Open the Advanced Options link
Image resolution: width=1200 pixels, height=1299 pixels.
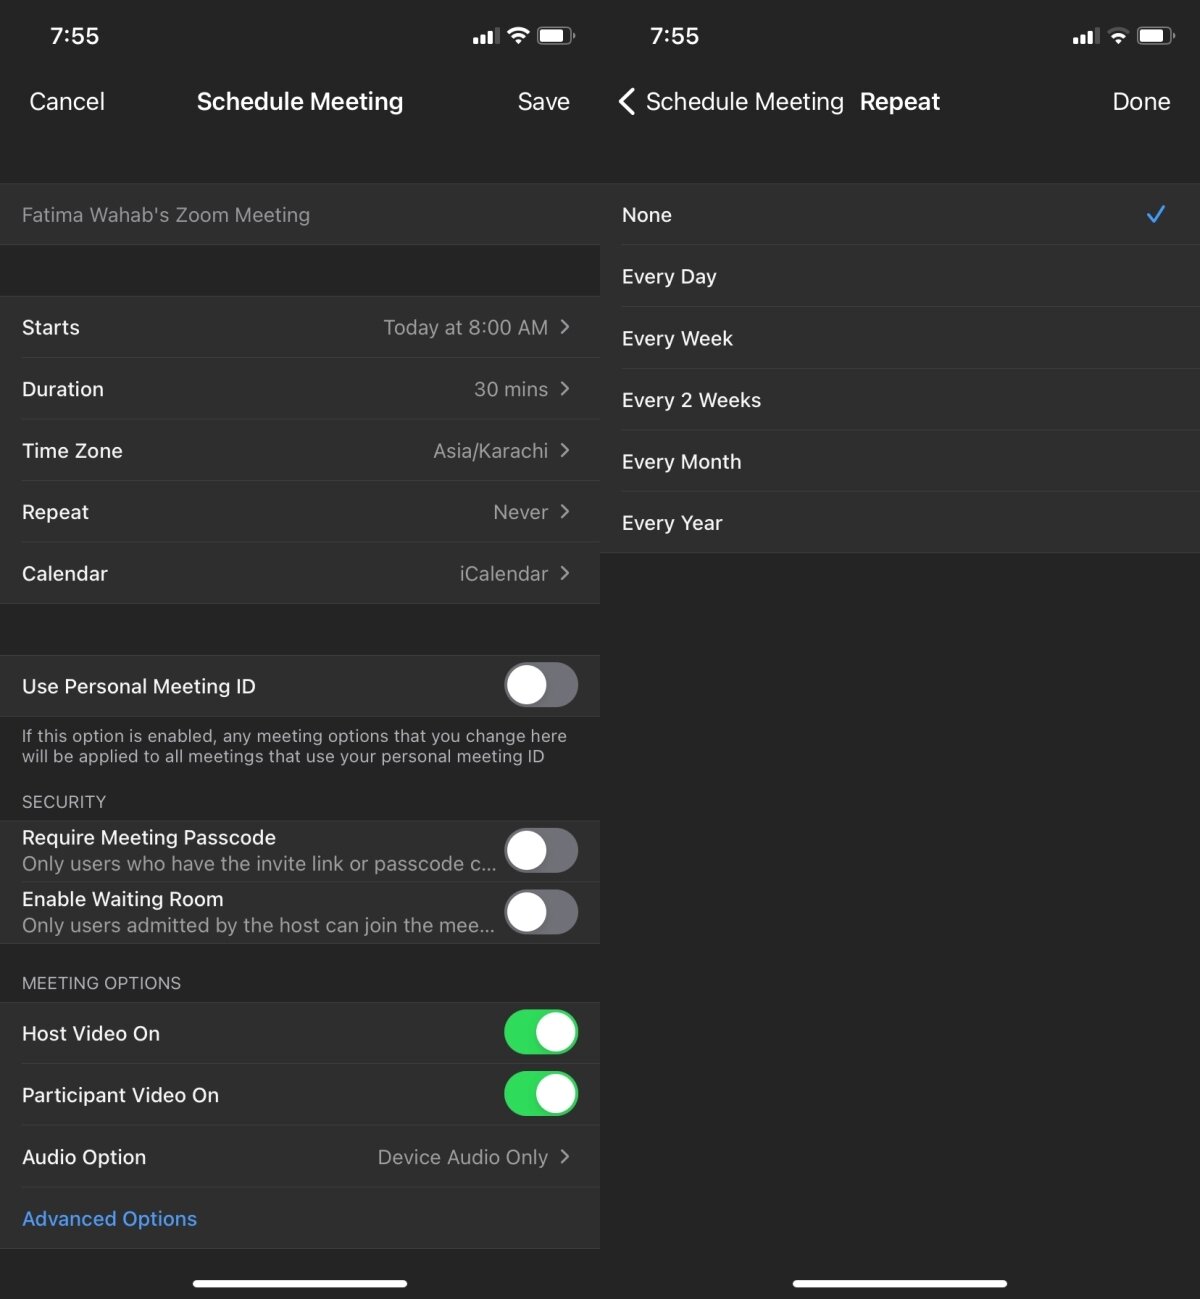[x=110, y=1219]
